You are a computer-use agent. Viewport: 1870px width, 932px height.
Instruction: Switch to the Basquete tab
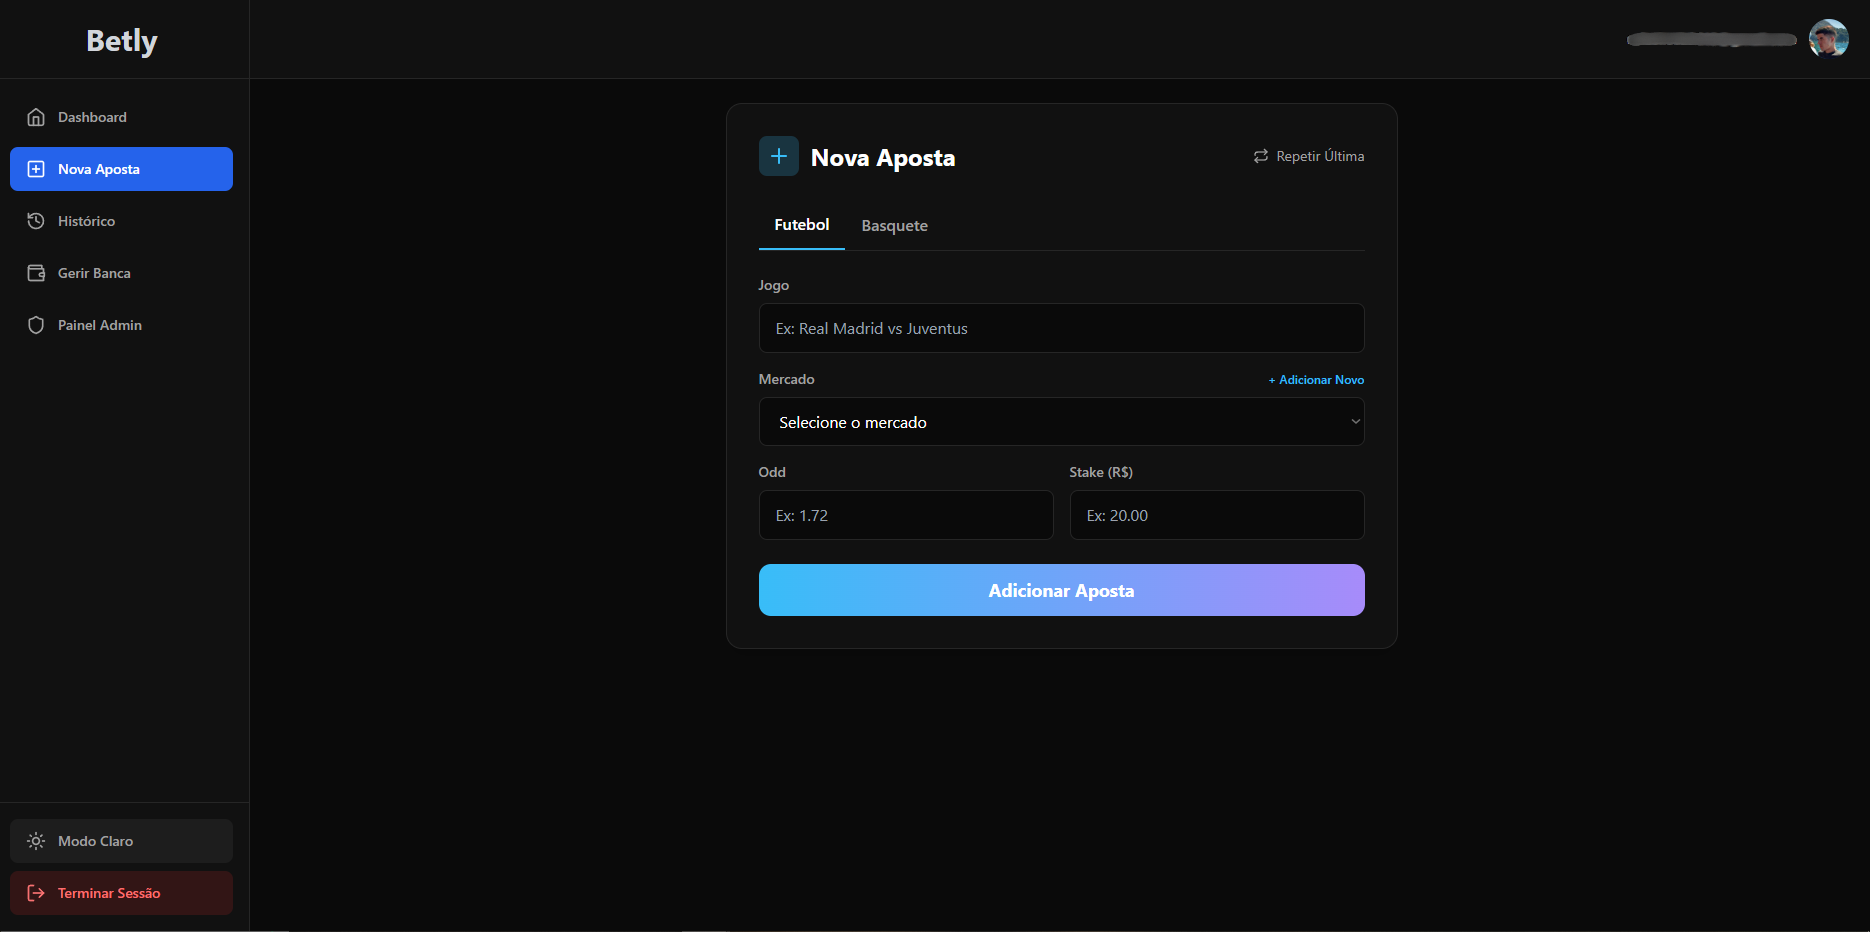(894, 226)
